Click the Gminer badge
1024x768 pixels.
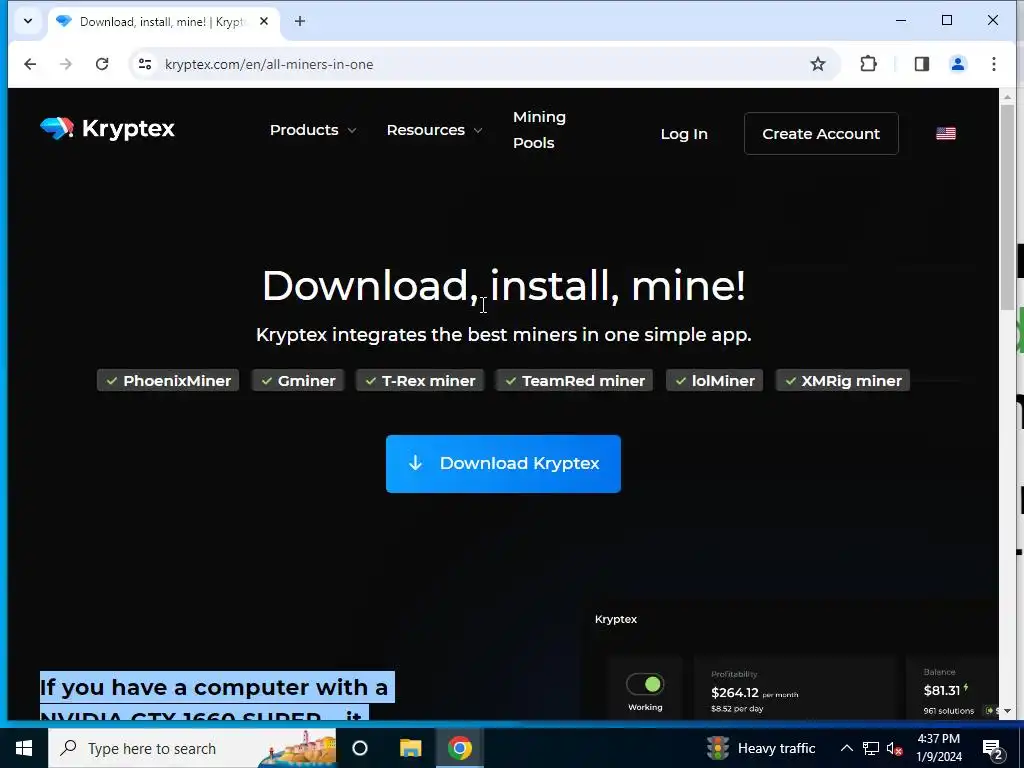(x=298, y=381)
